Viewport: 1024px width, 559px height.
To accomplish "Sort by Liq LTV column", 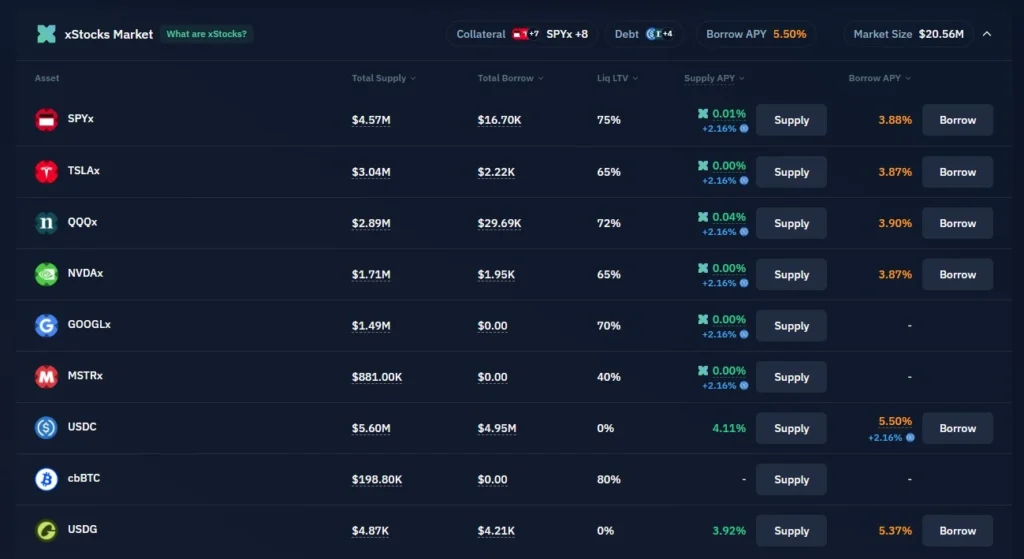I will [617, 78].
